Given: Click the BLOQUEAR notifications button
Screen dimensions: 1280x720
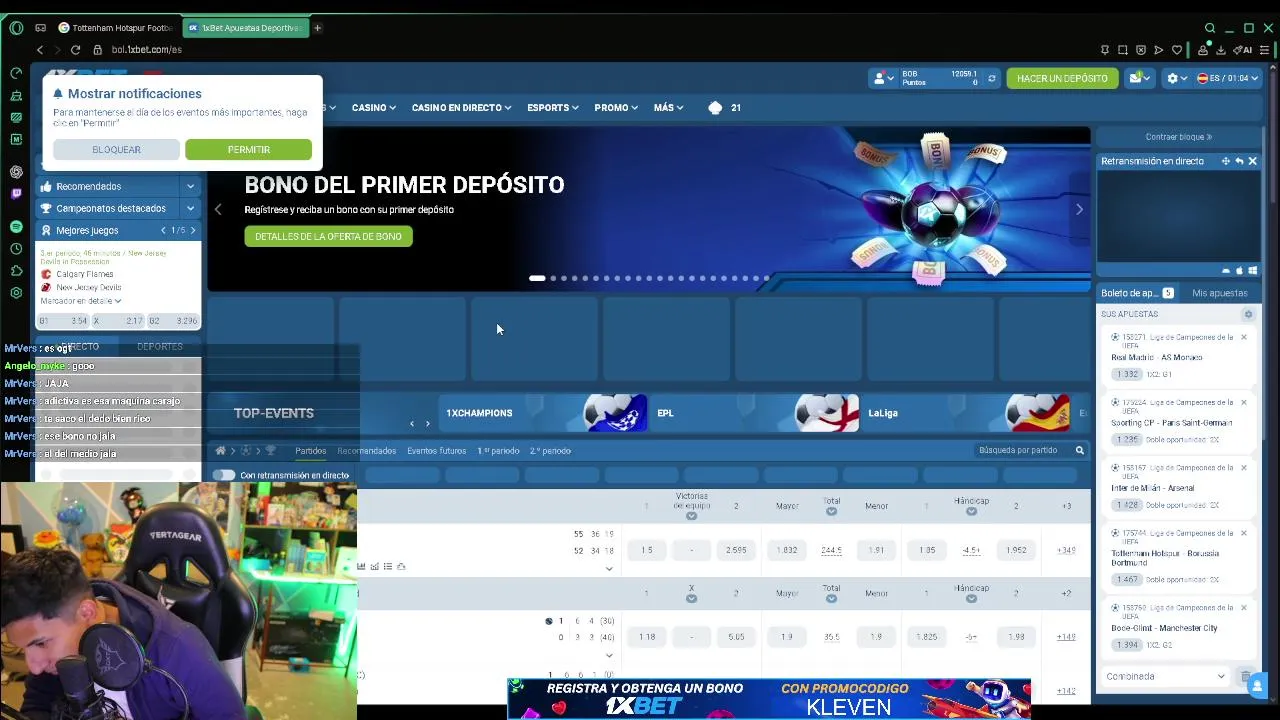Looking at the screenshot, I should [116, 149].
